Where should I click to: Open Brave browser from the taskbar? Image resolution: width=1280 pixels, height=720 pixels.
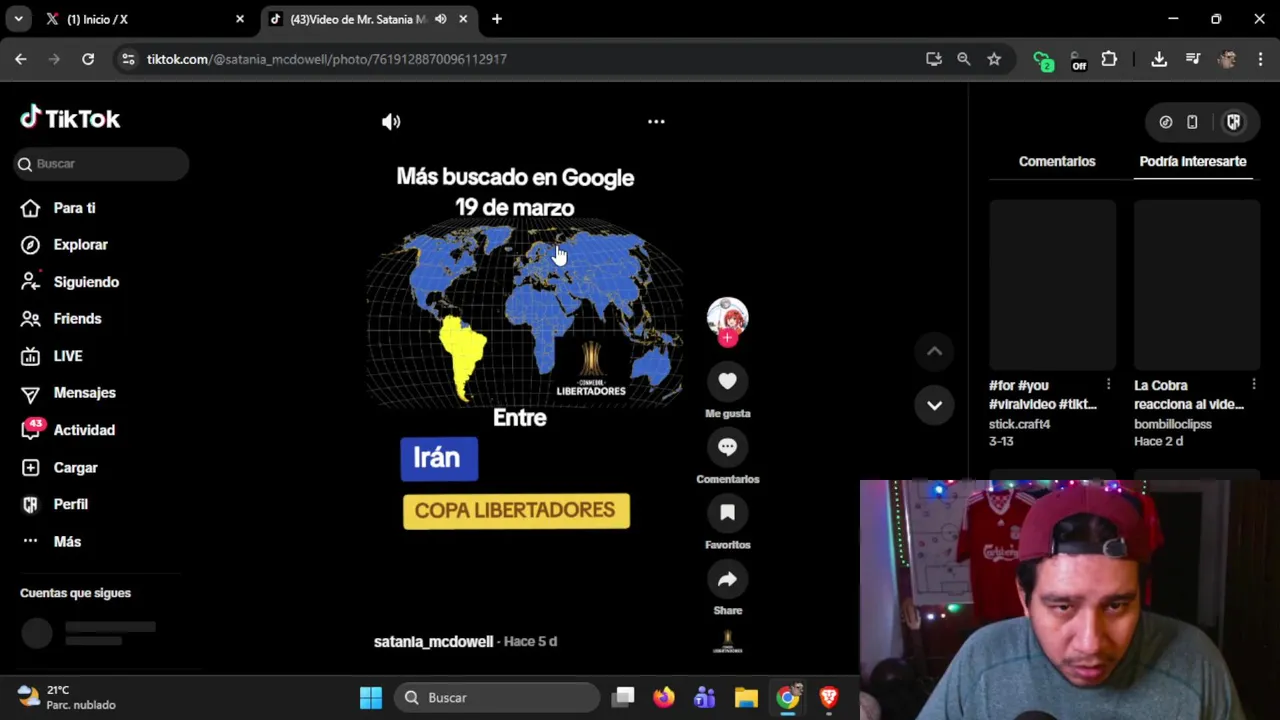pos(829,697)
